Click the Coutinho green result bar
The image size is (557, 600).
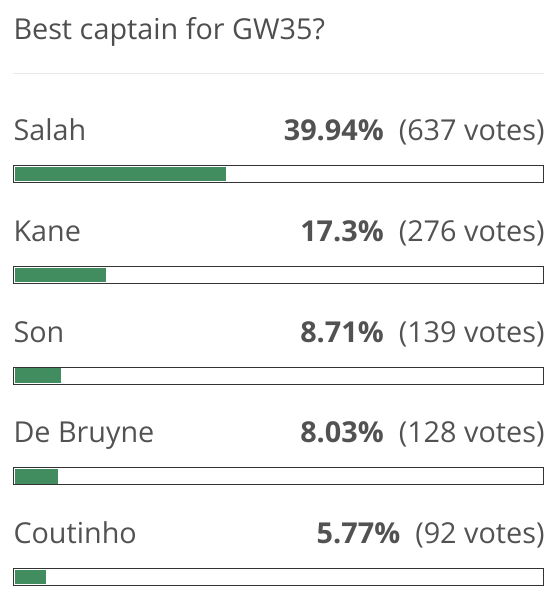click(30, 577)
